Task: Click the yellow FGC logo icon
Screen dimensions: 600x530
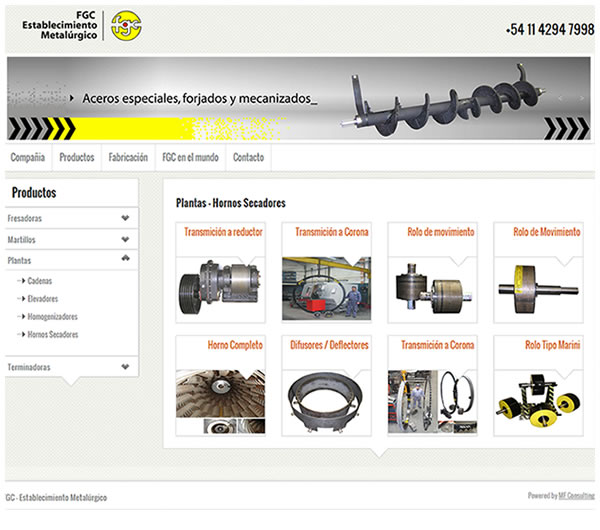Action: [x=126, y=26]
